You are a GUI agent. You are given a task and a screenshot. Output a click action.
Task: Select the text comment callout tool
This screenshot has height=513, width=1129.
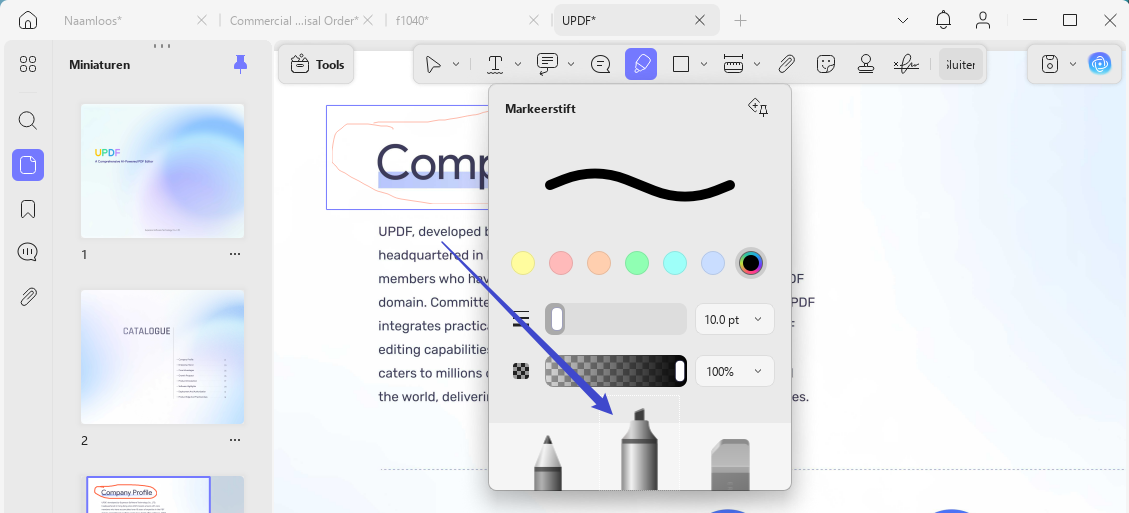click(547, 64)
